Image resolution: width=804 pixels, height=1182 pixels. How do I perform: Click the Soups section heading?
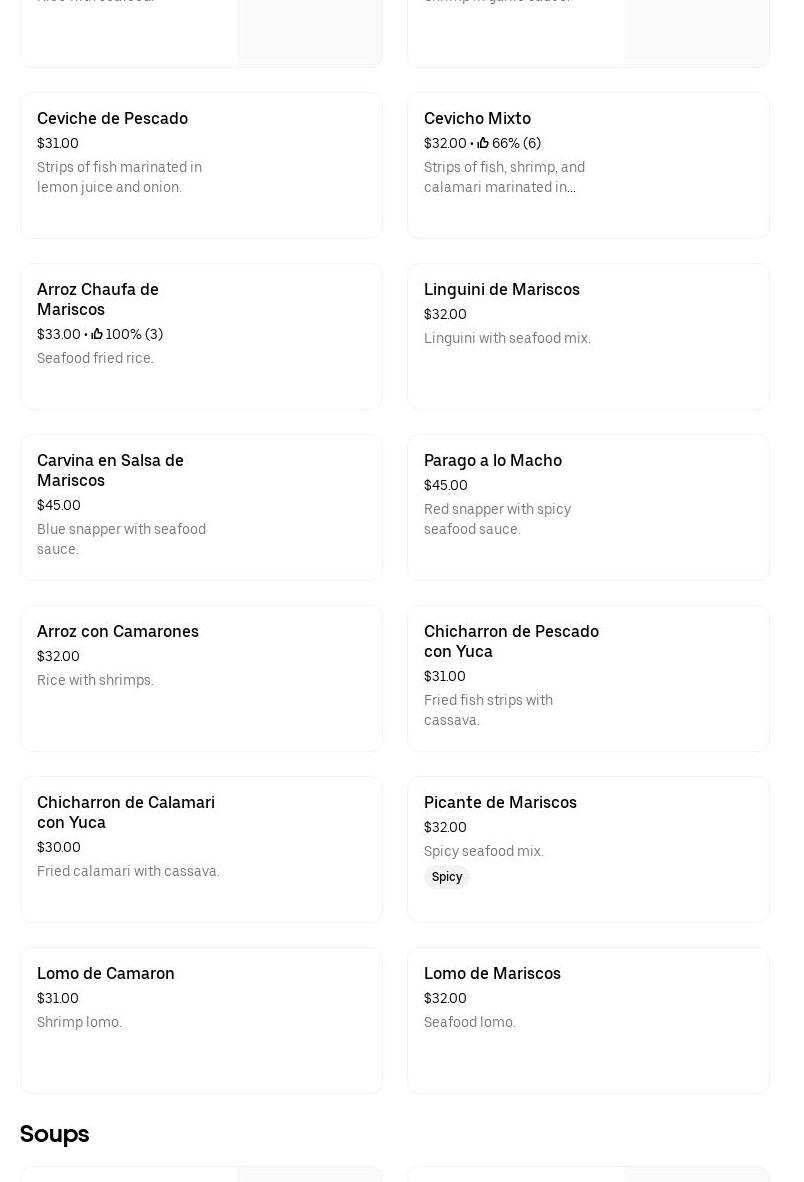point(54,1134)
